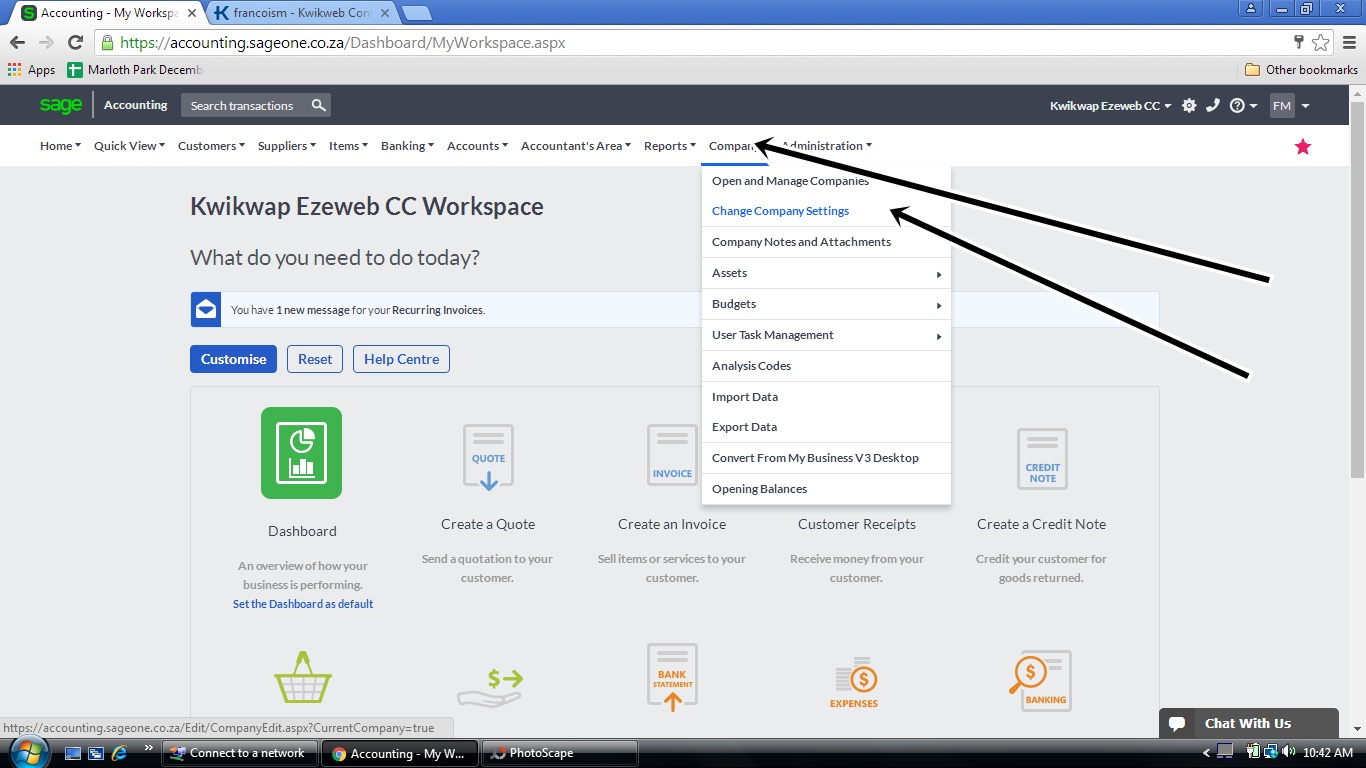Select Import Data menu item
The width and height of the screenshot is (1366, 768).
coord(826,397)
